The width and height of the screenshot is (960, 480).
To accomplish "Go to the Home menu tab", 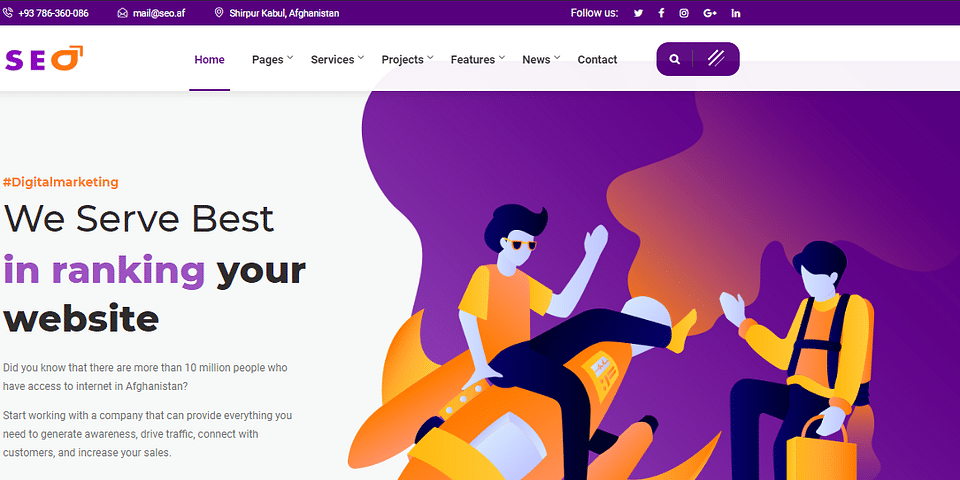I will (x=209, y=59).
